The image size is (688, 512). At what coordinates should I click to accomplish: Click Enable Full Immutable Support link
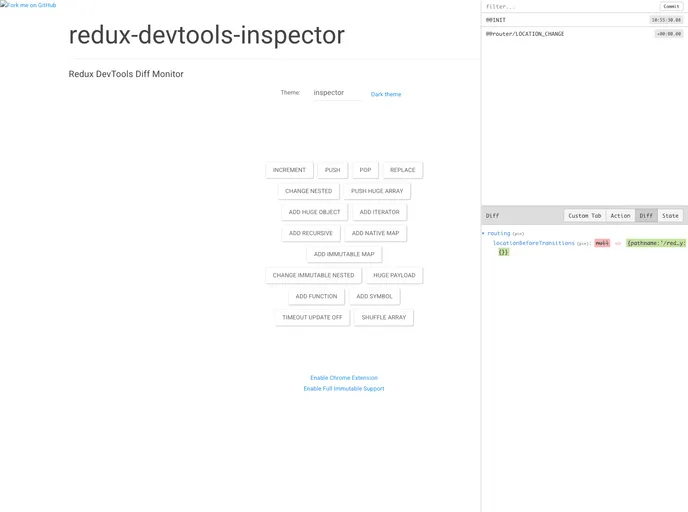pos(344,388)
